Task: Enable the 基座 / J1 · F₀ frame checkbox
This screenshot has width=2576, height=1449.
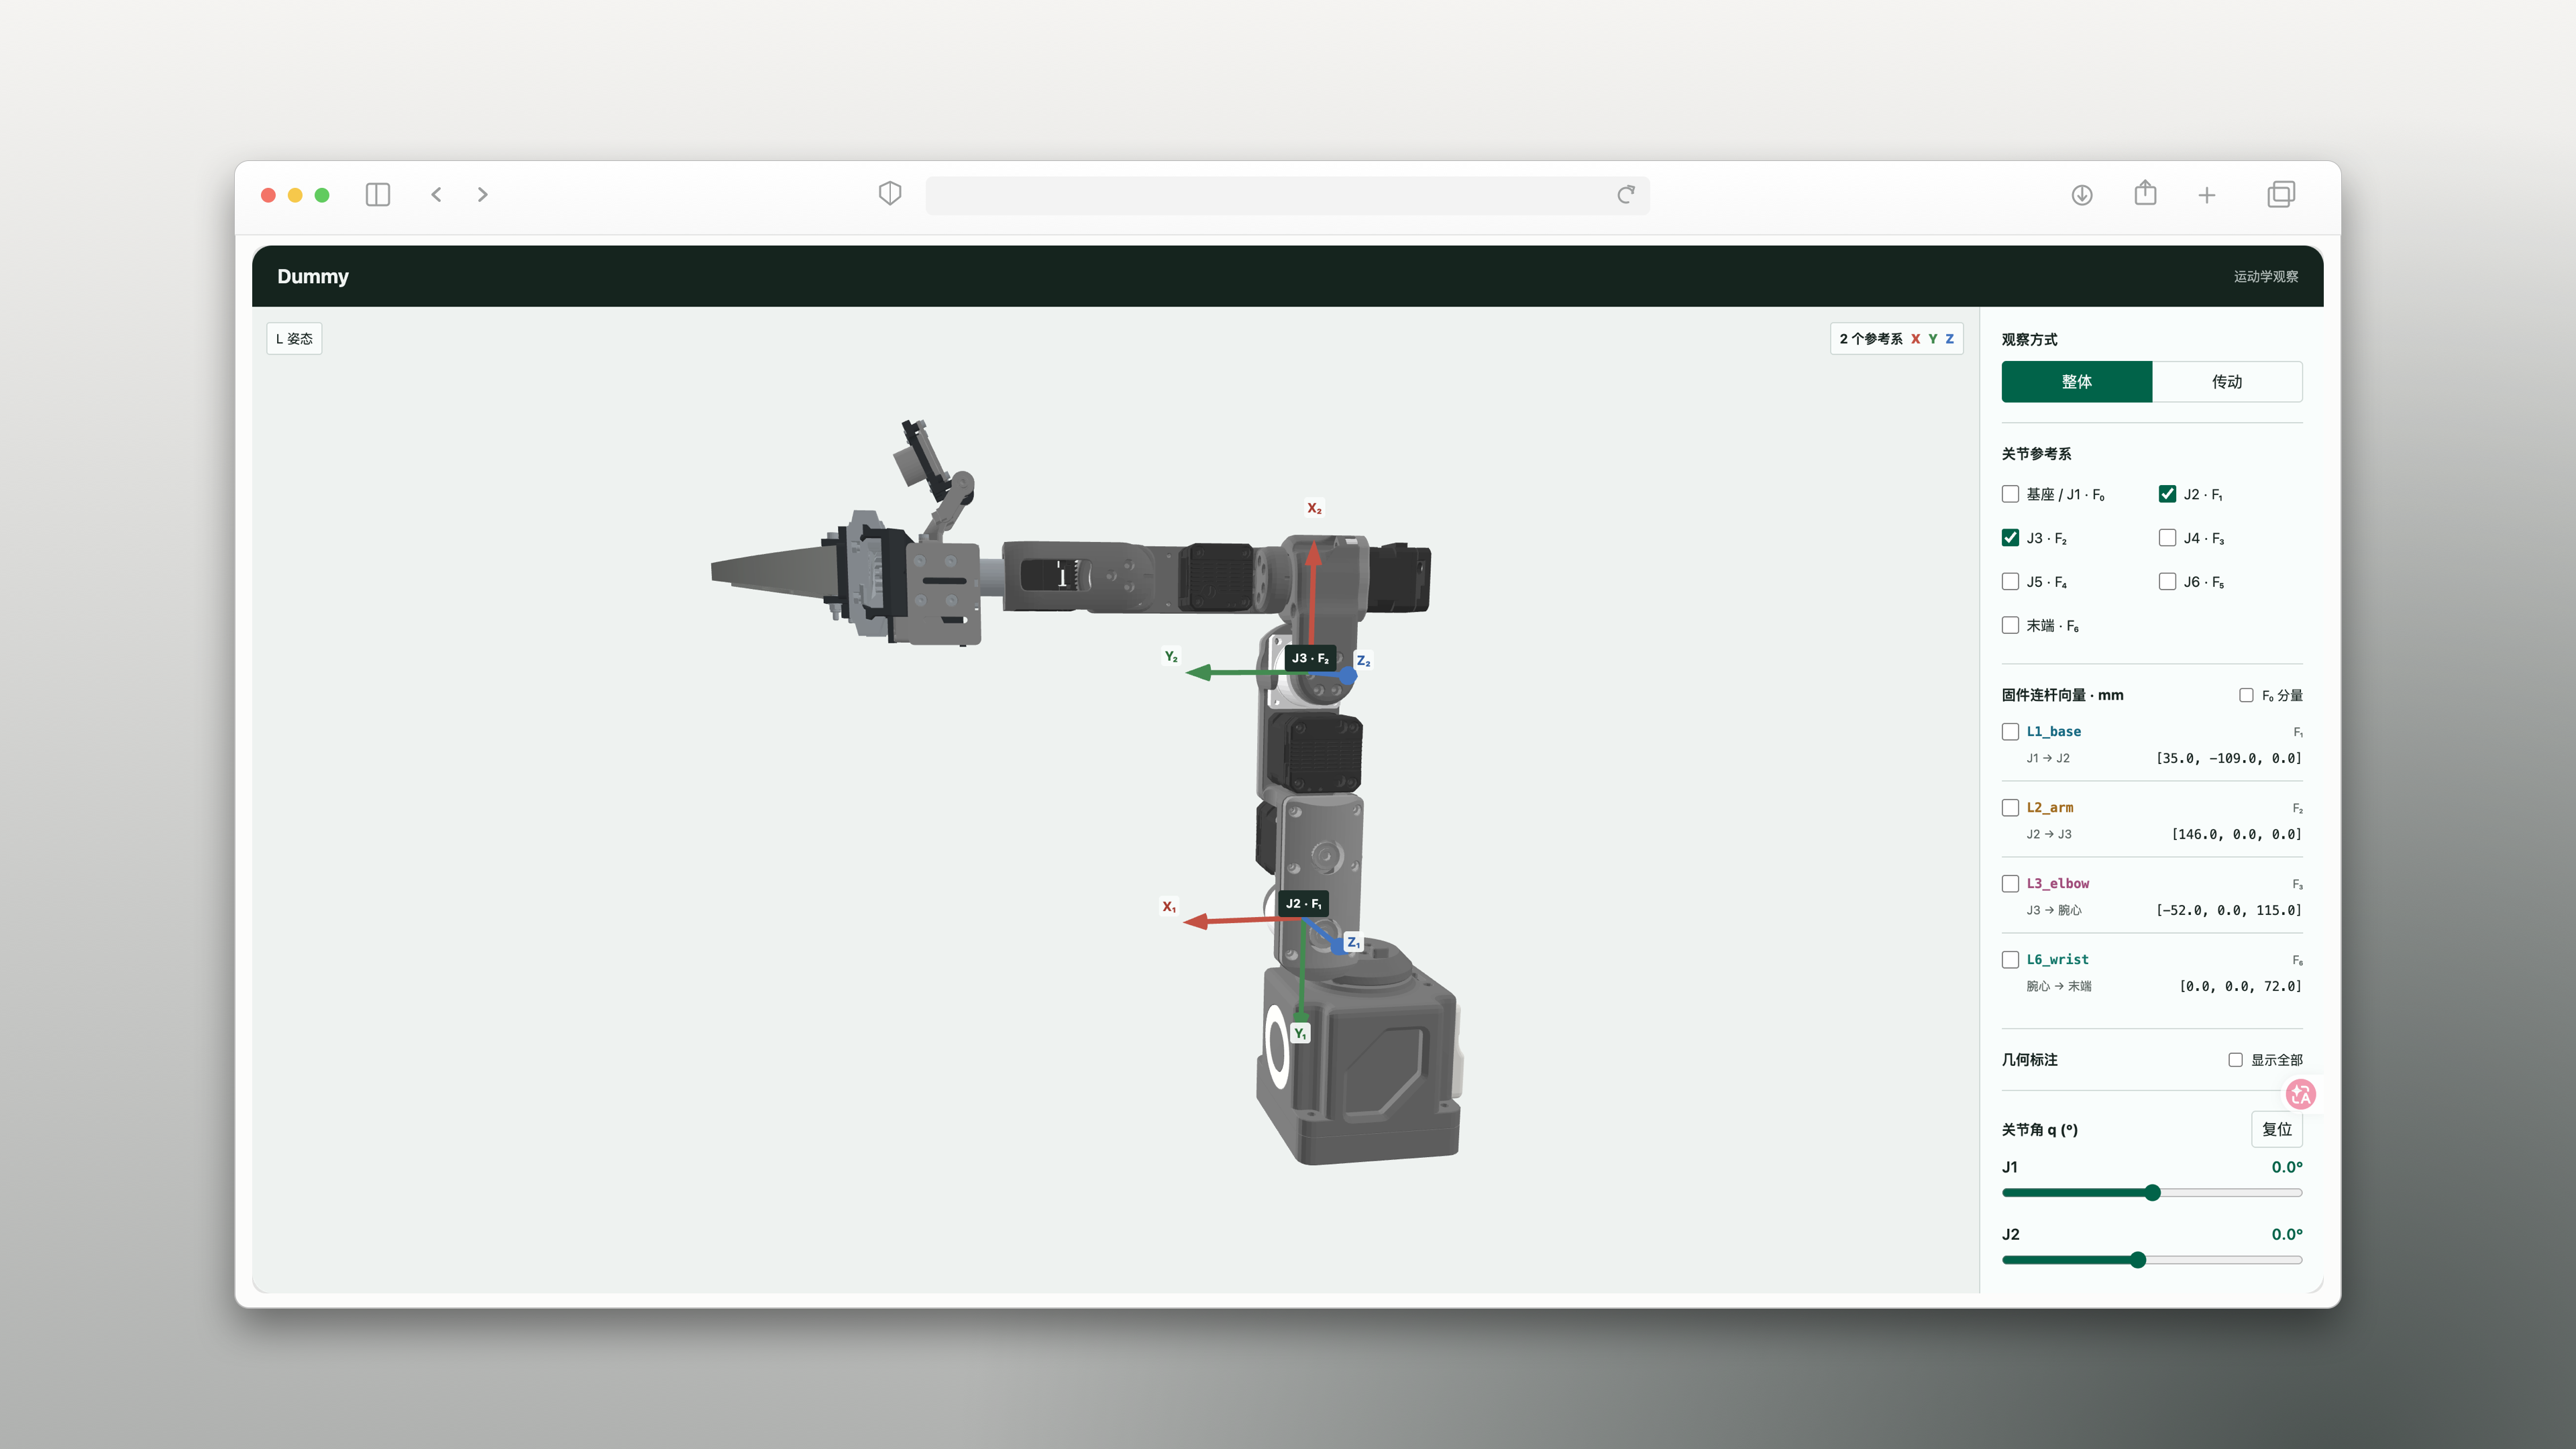Action: click(2010, 494)
